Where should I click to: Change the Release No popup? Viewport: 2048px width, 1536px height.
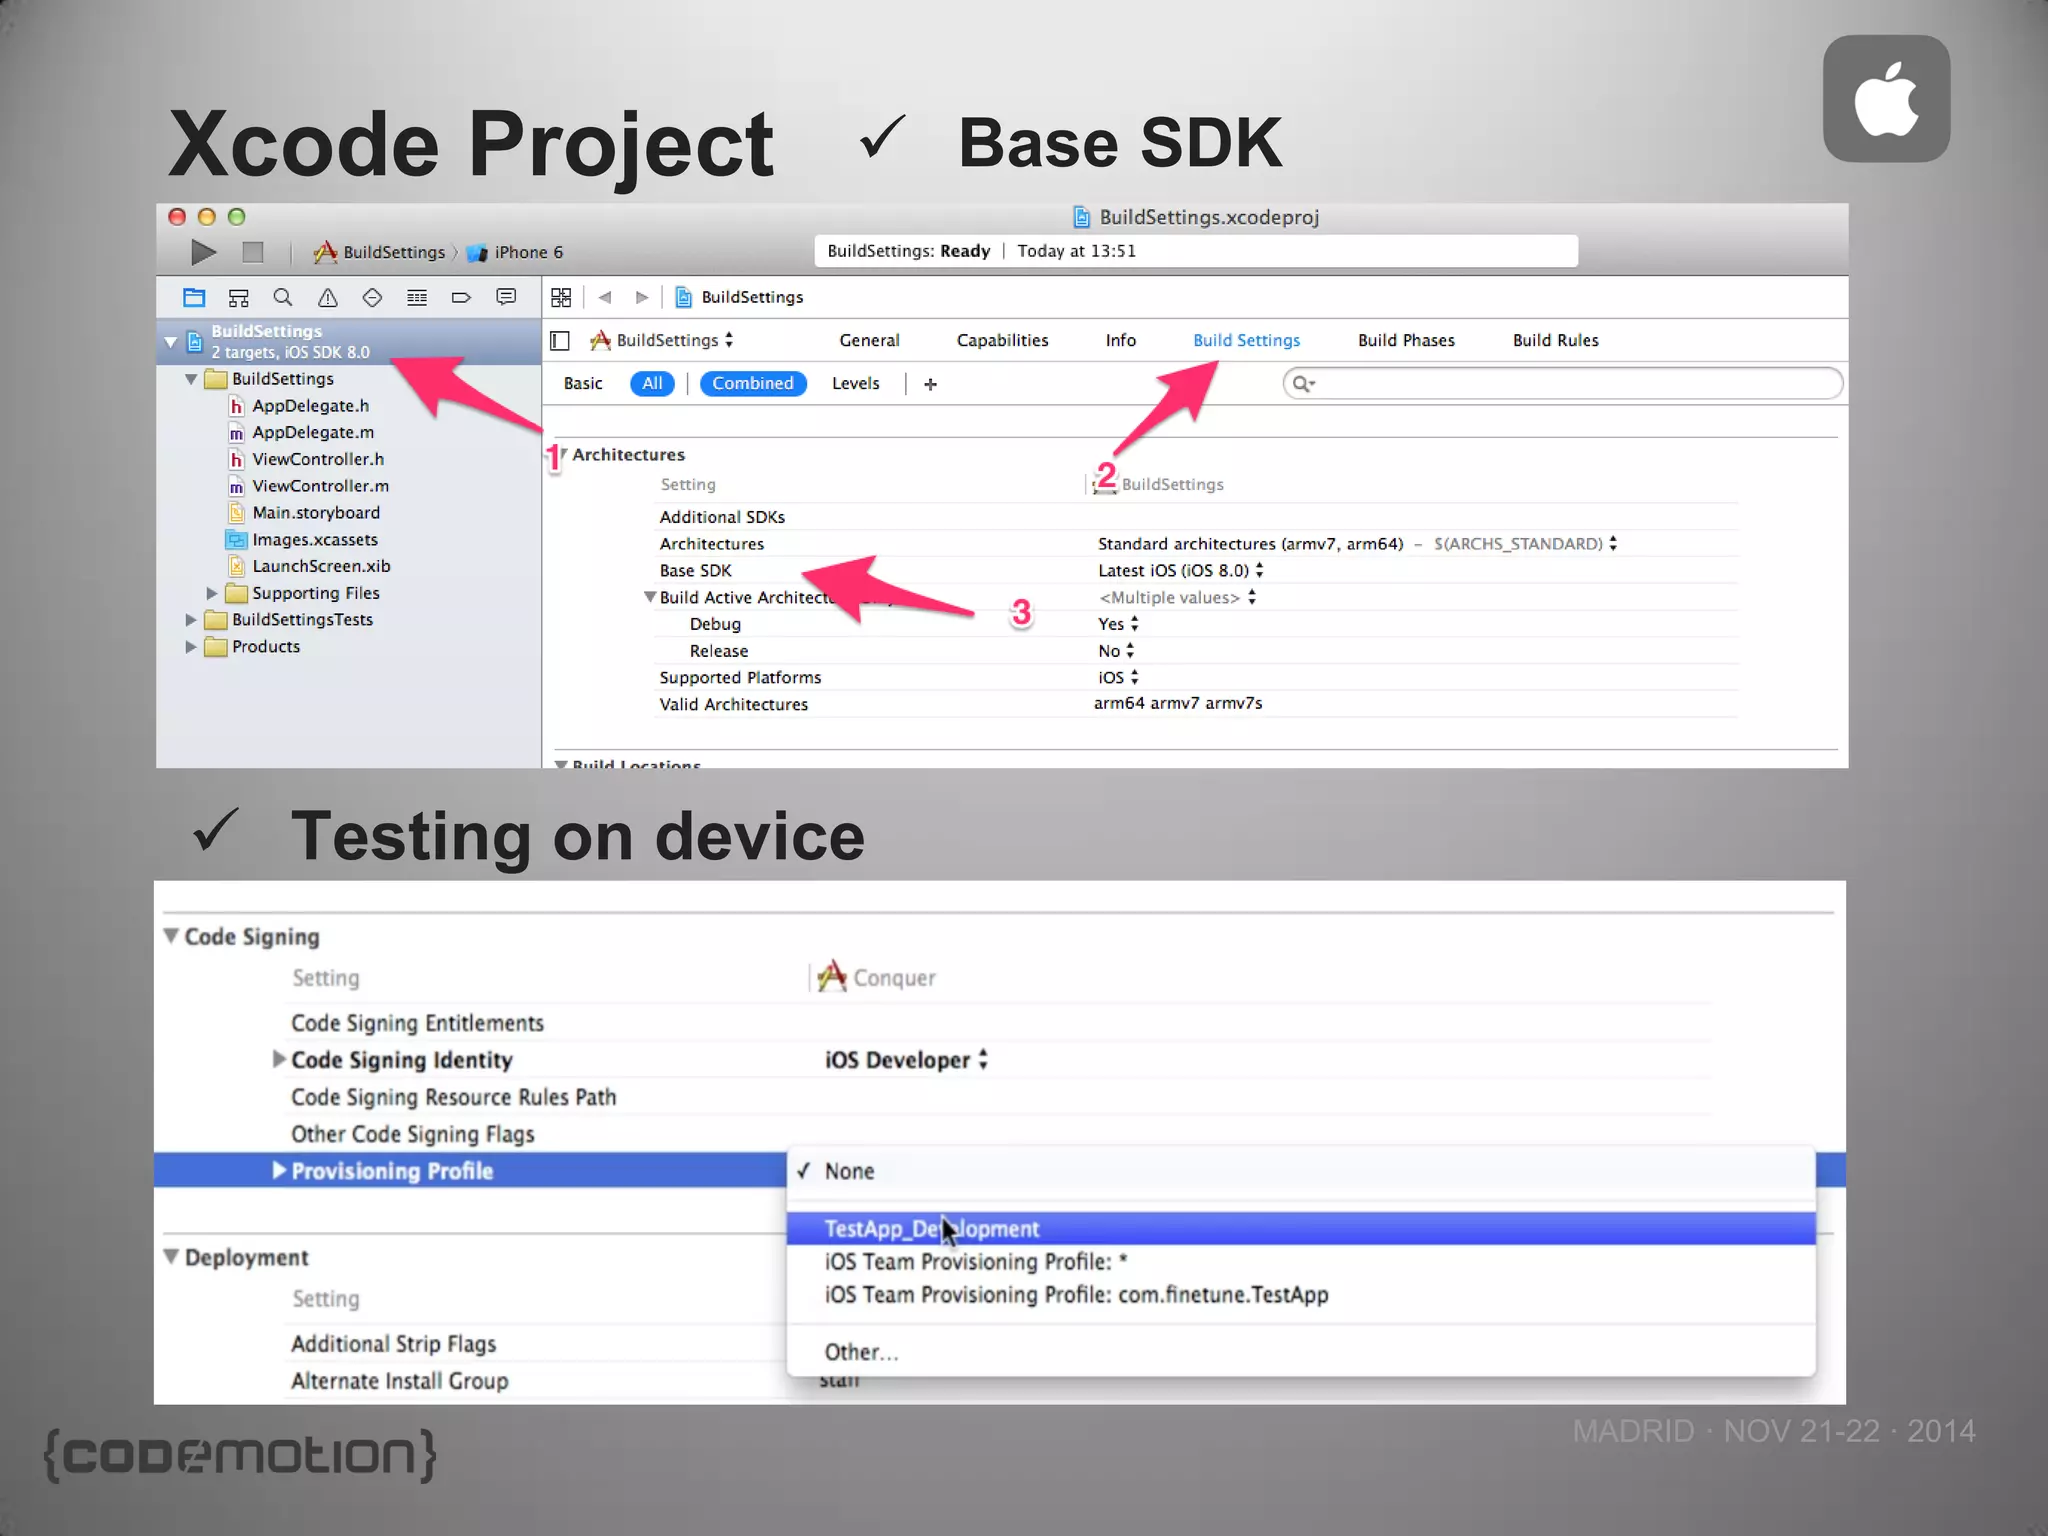pyautogui.click(x=1116, y=651)
